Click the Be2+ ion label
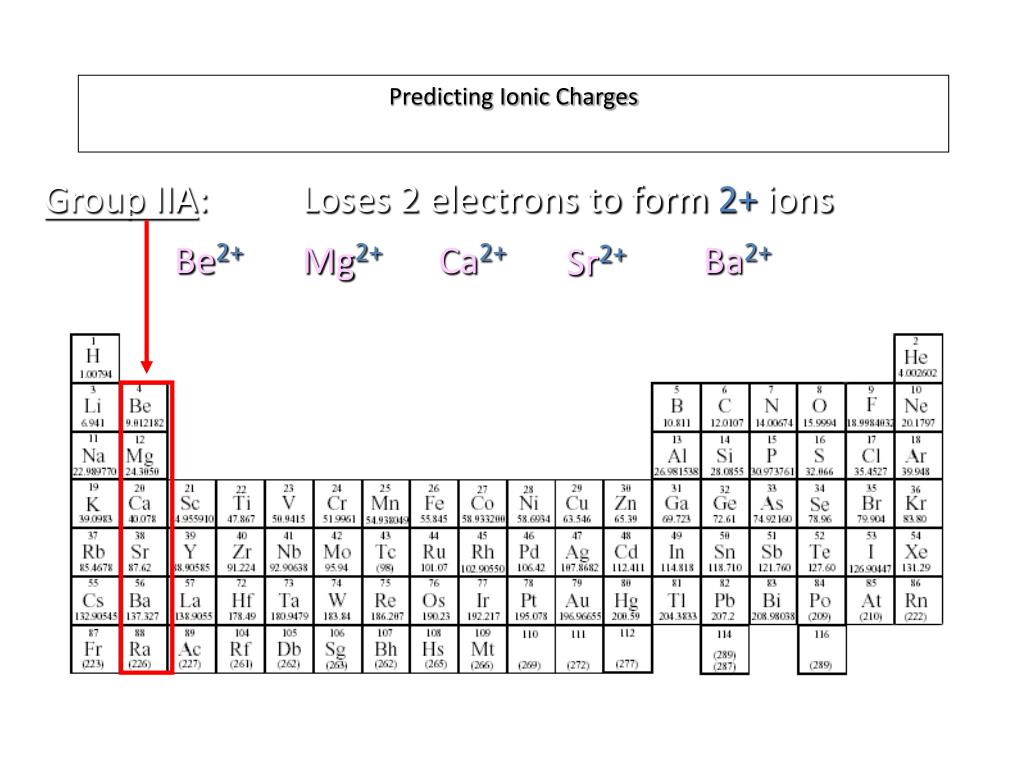The height and width of the screenshot is (768, 1024). tap(210, 260)
